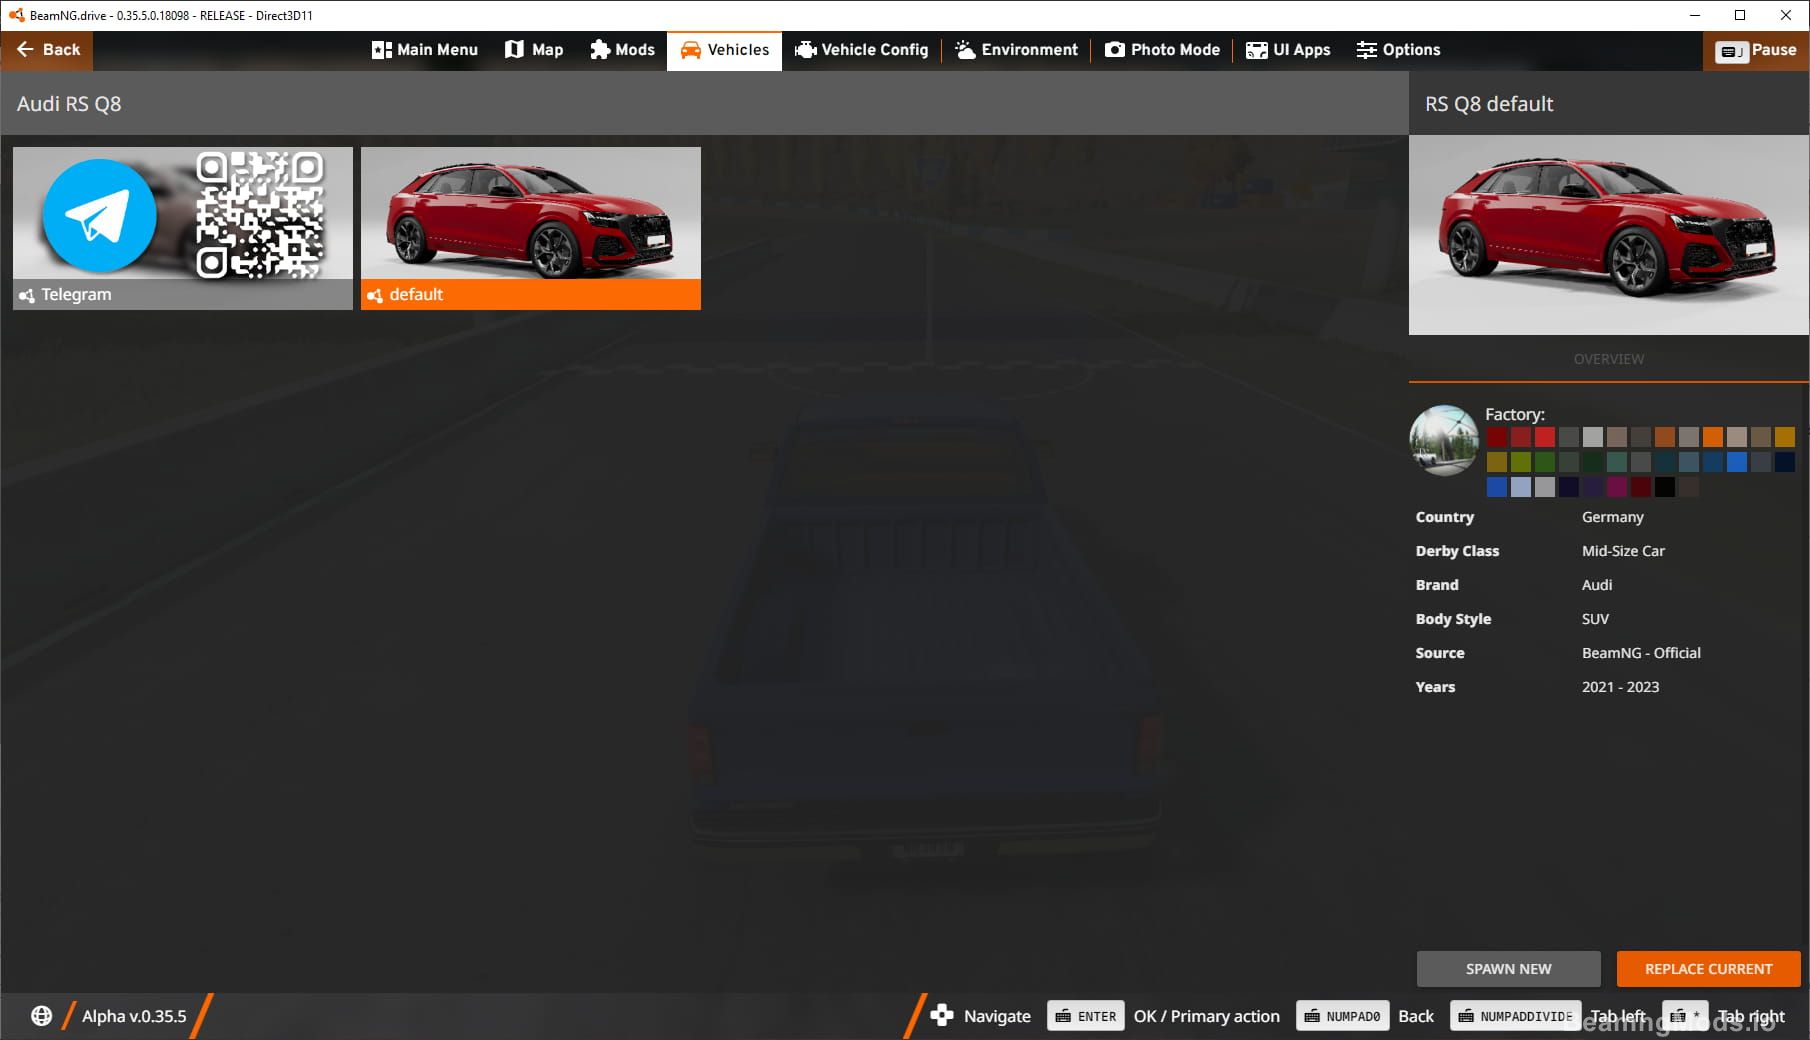Click the NUMPADDIVIDE key hint

(x=1516, y=1016)
